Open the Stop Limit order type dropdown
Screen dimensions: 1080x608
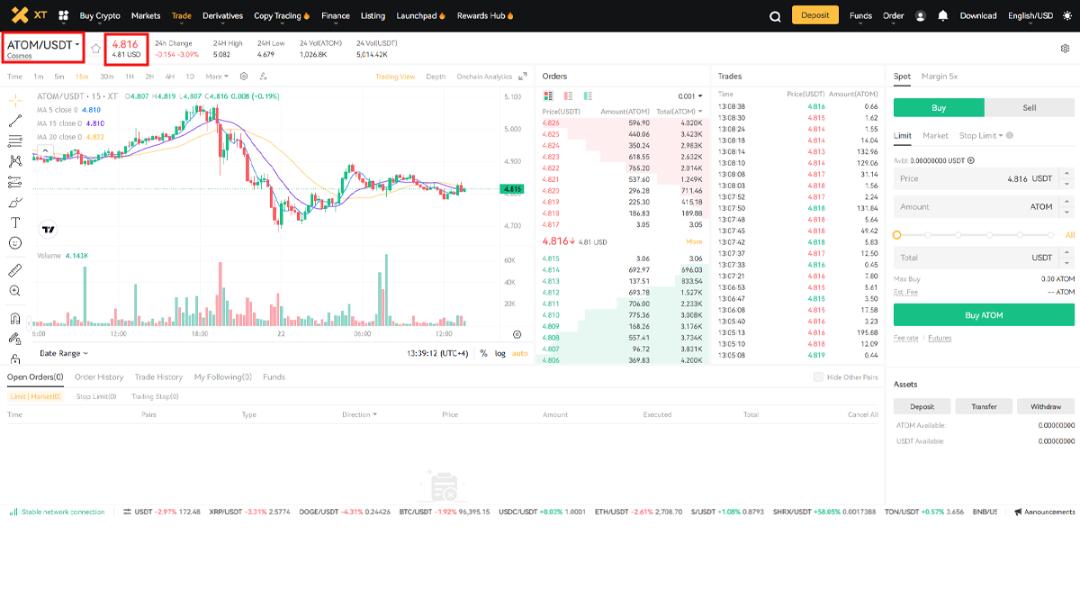click(x=981, y=136)
